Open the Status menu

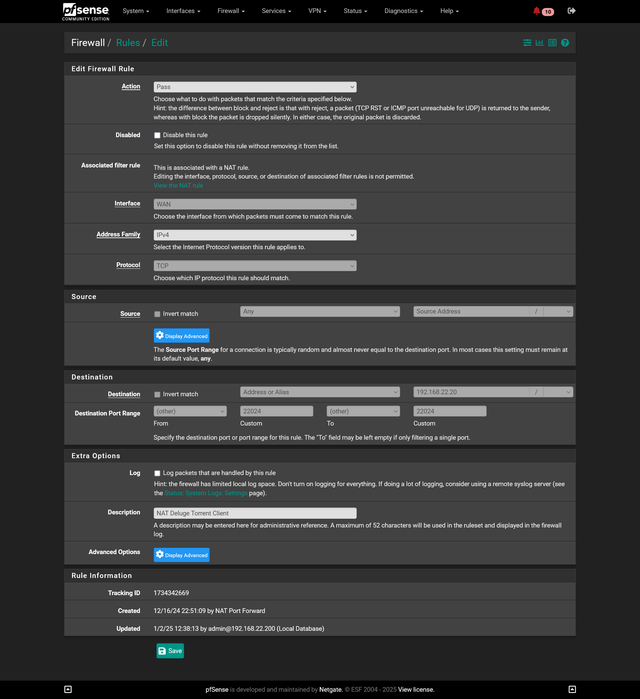[x=355, y=11]
